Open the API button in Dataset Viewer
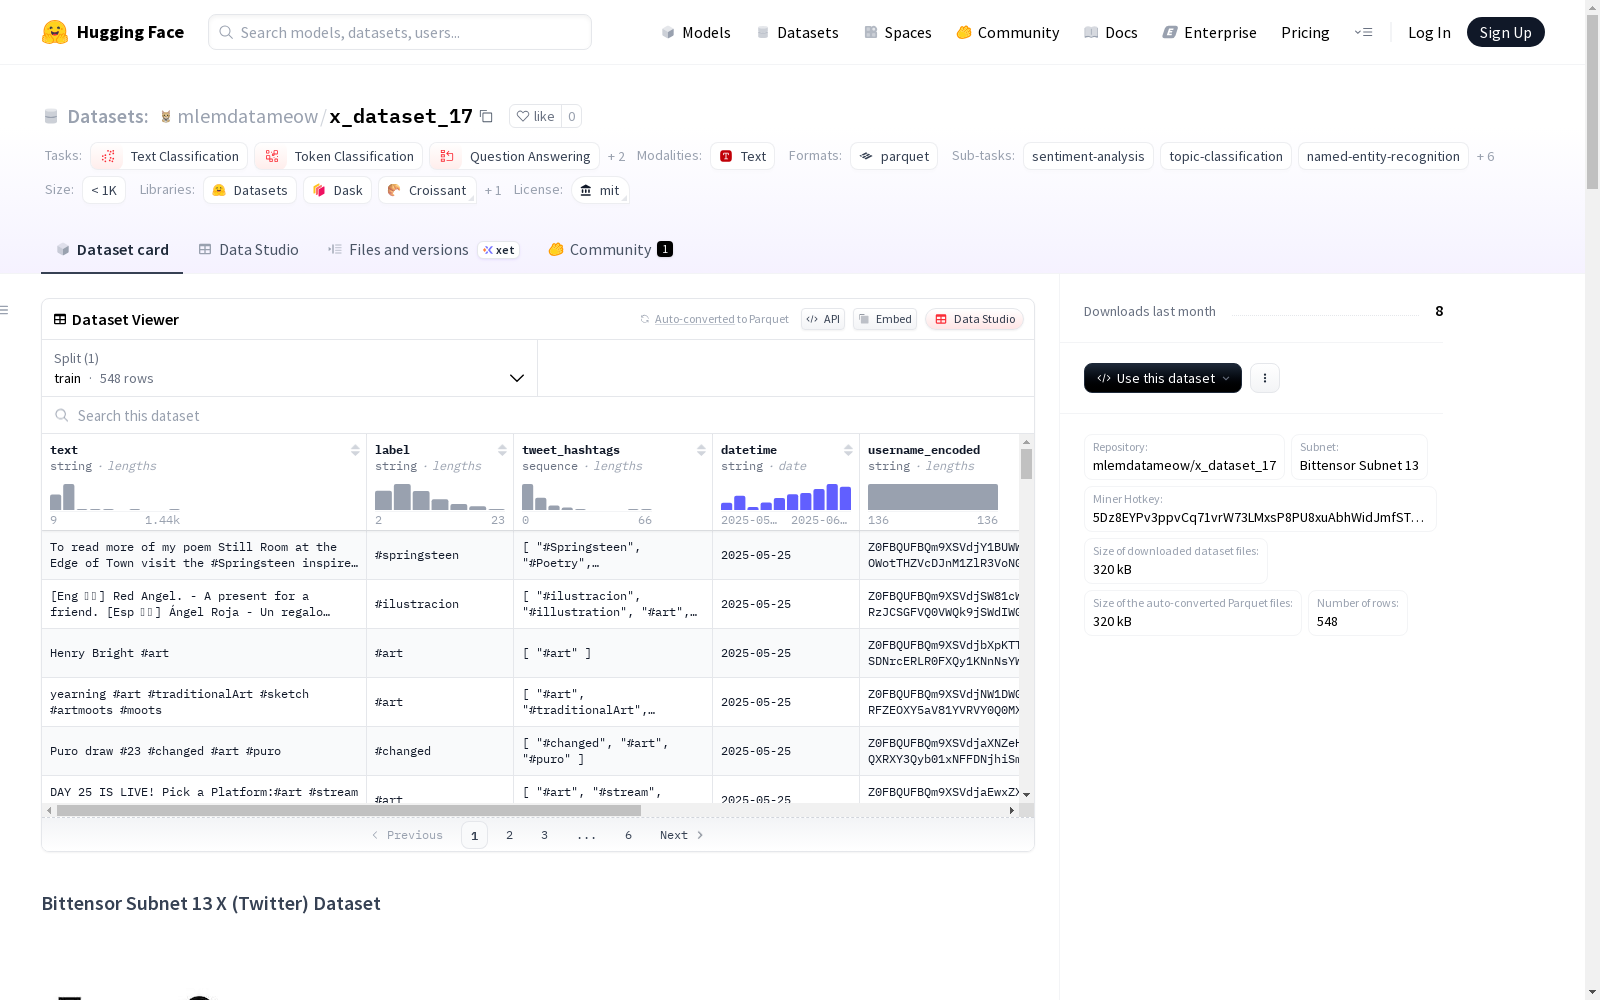The width and height of the screenshot is (1600, 1000). pyautogui.click(x=823, y=319)
